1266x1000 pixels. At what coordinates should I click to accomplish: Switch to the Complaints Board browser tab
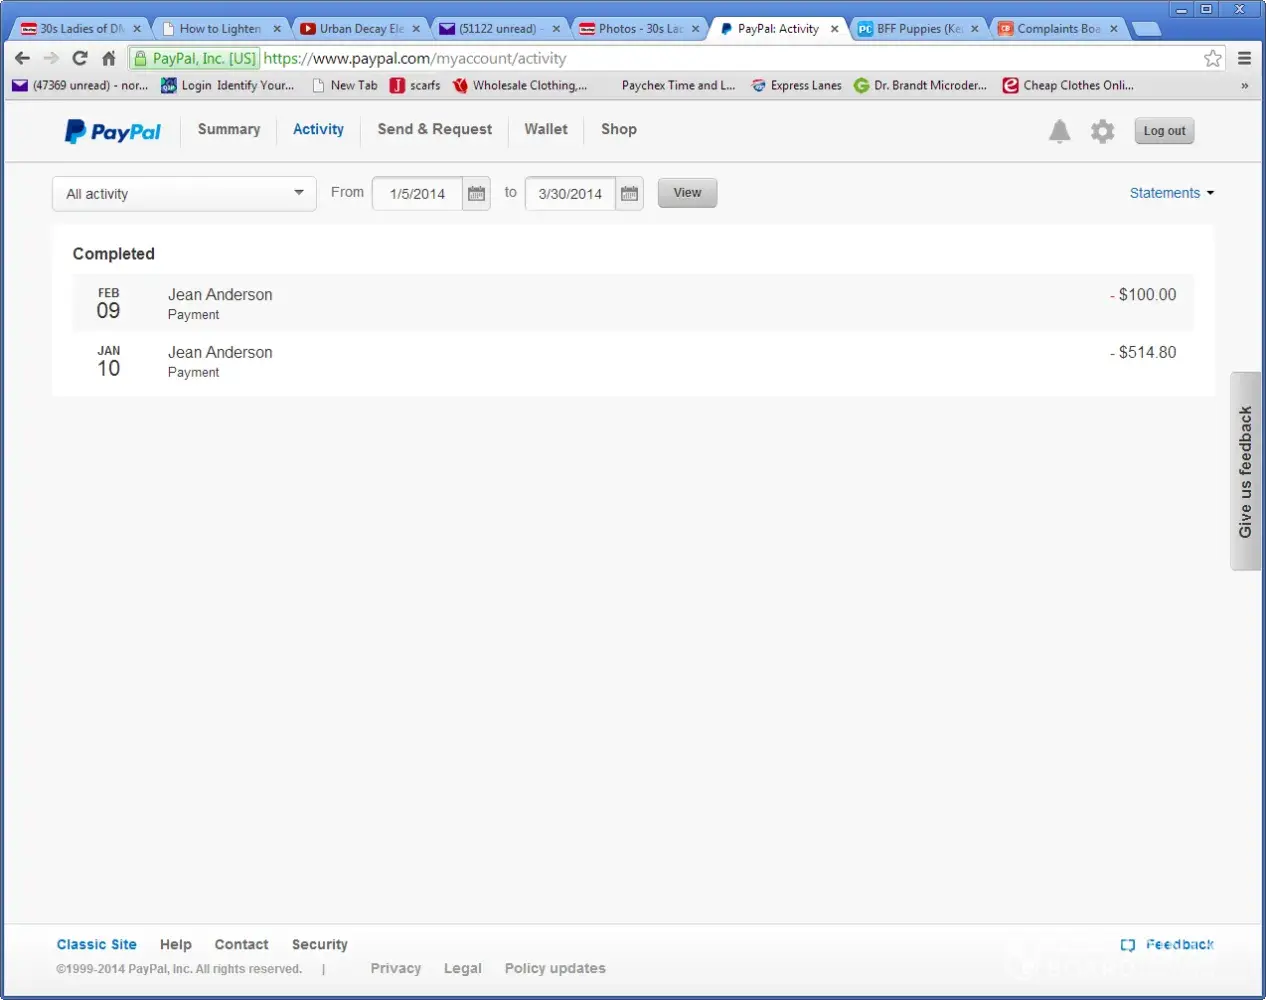pyautogui.click(x=1057, y=29)
